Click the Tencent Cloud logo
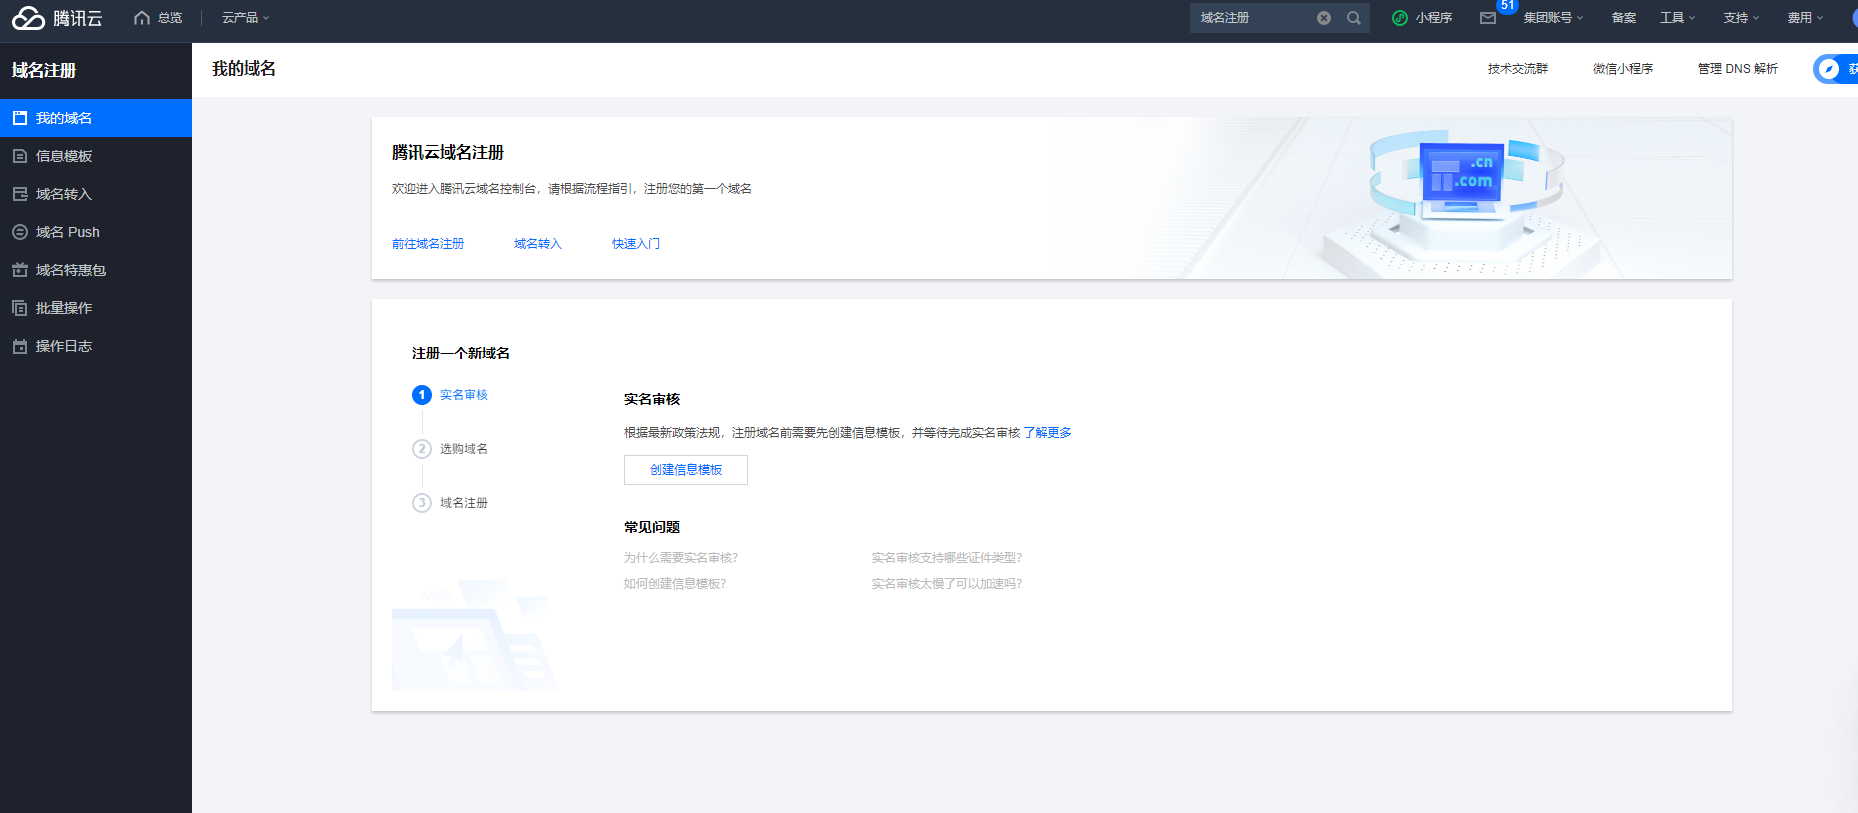The width and height of the screenshot is (1858, 813). click(x=57, y=18)
